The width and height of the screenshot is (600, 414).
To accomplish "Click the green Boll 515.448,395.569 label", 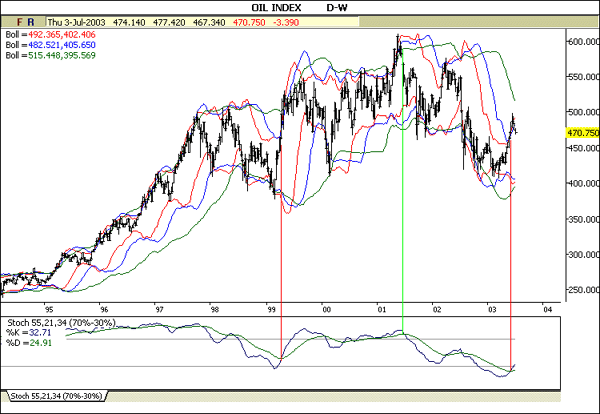I will pos(50,55).
